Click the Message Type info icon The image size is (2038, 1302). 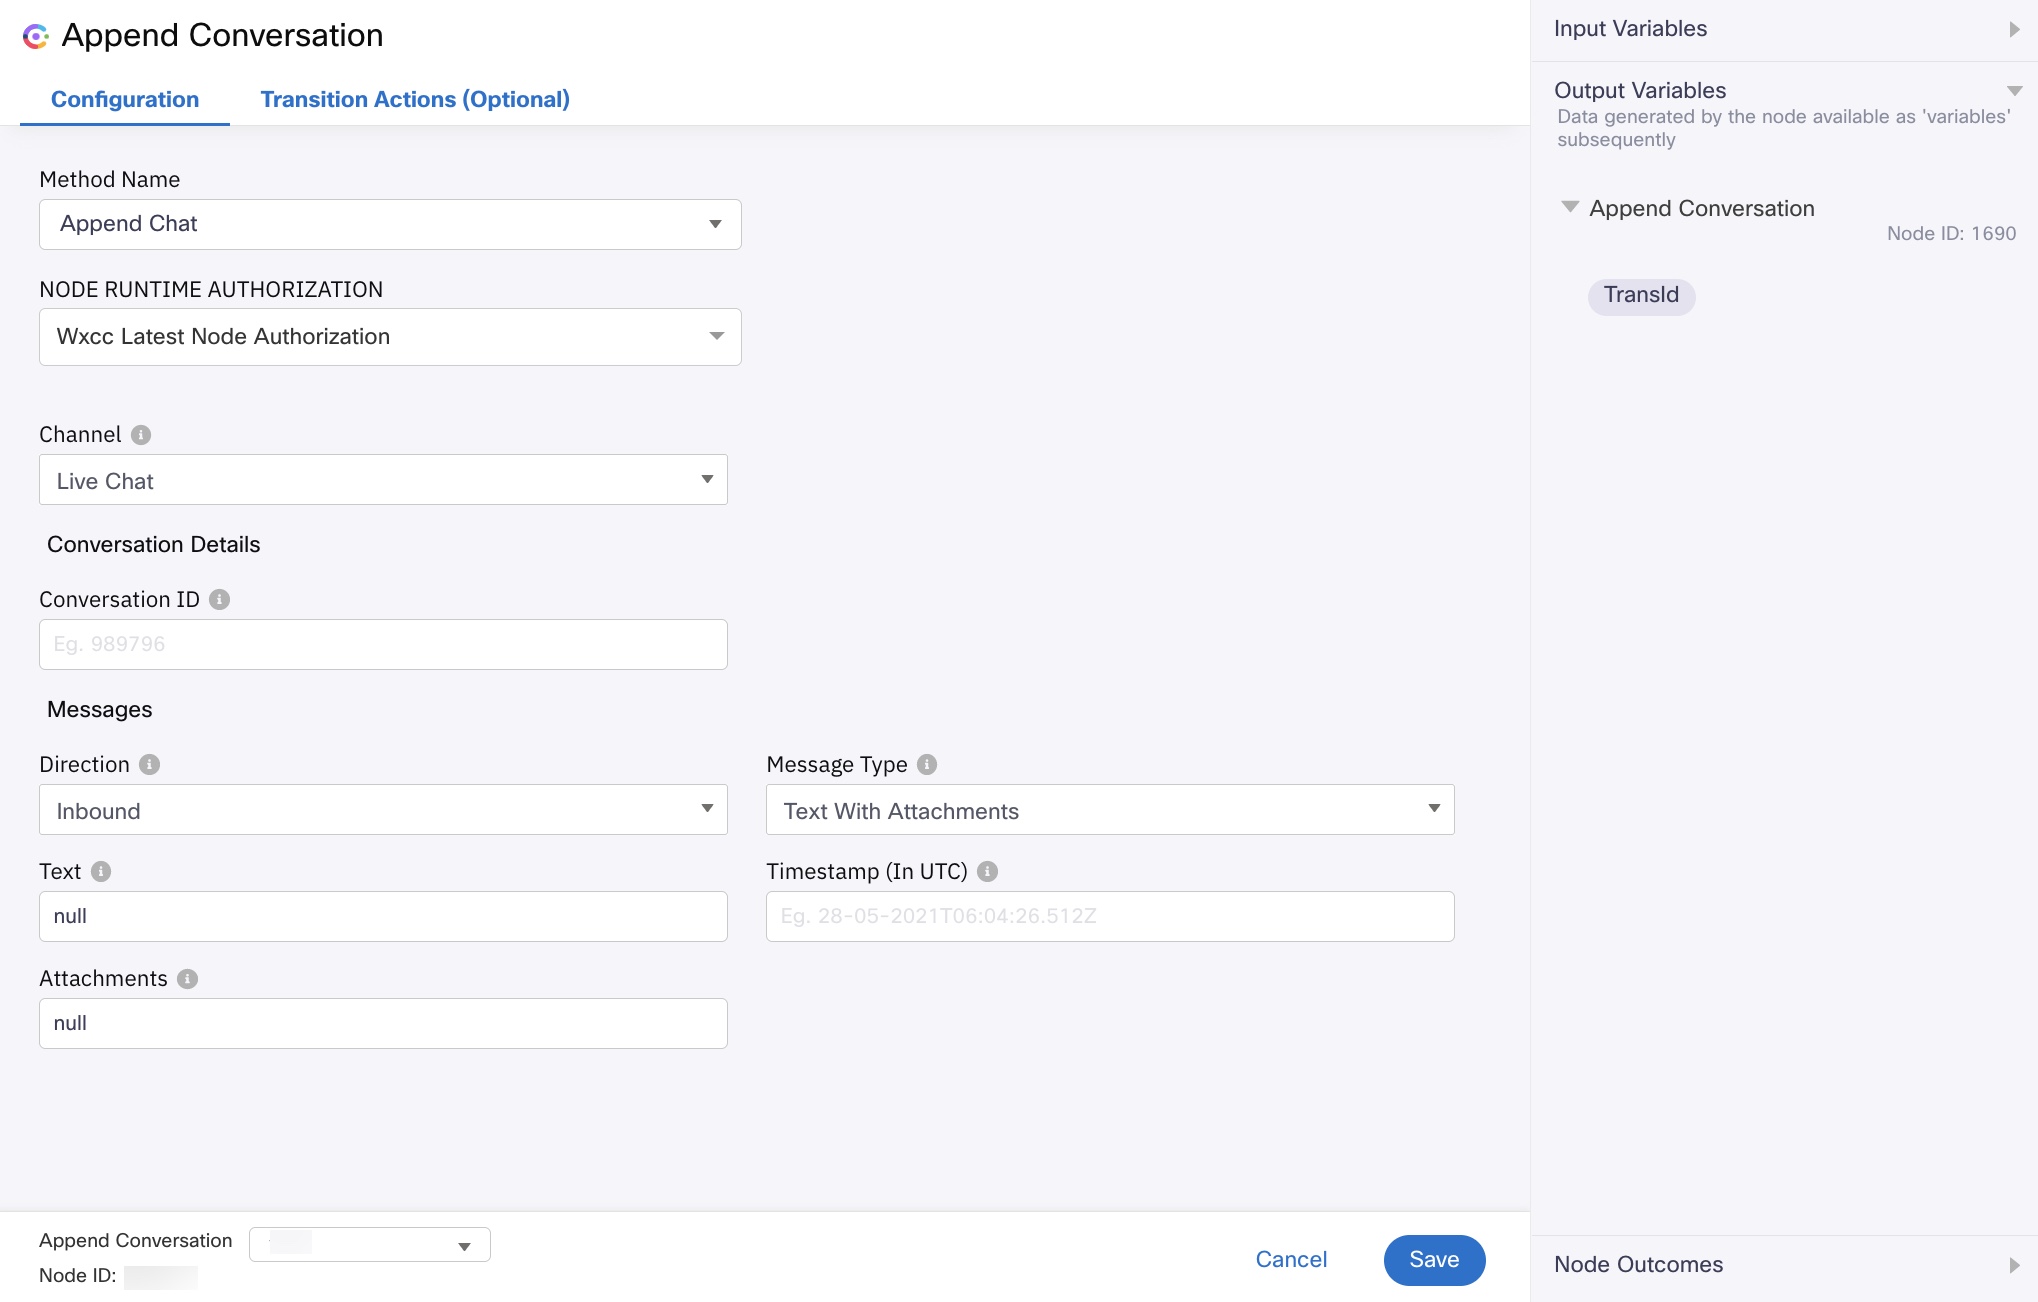pos(927,765)
